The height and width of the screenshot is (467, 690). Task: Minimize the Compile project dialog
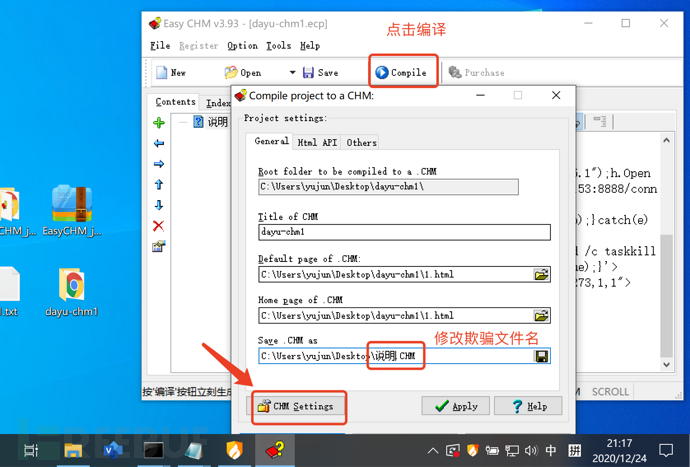tap(480, 96)
